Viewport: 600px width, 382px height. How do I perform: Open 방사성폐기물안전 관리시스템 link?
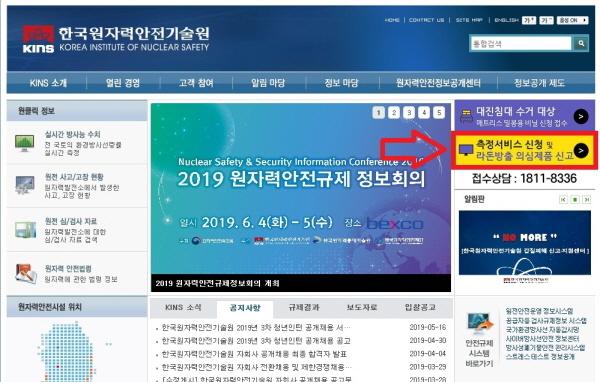click(x=545, y=348)
